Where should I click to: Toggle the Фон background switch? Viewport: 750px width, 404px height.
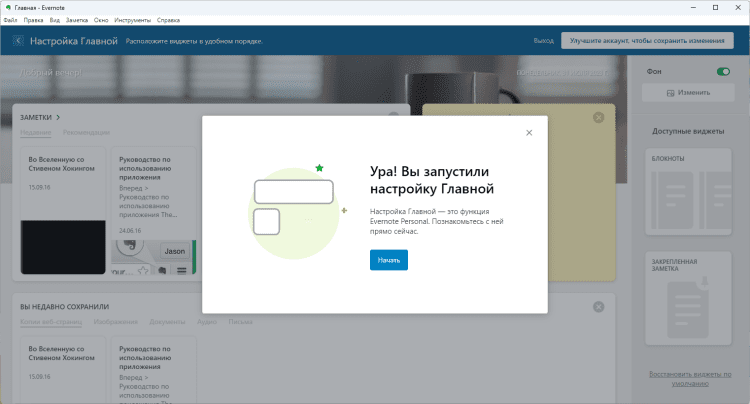pos(723,72)
